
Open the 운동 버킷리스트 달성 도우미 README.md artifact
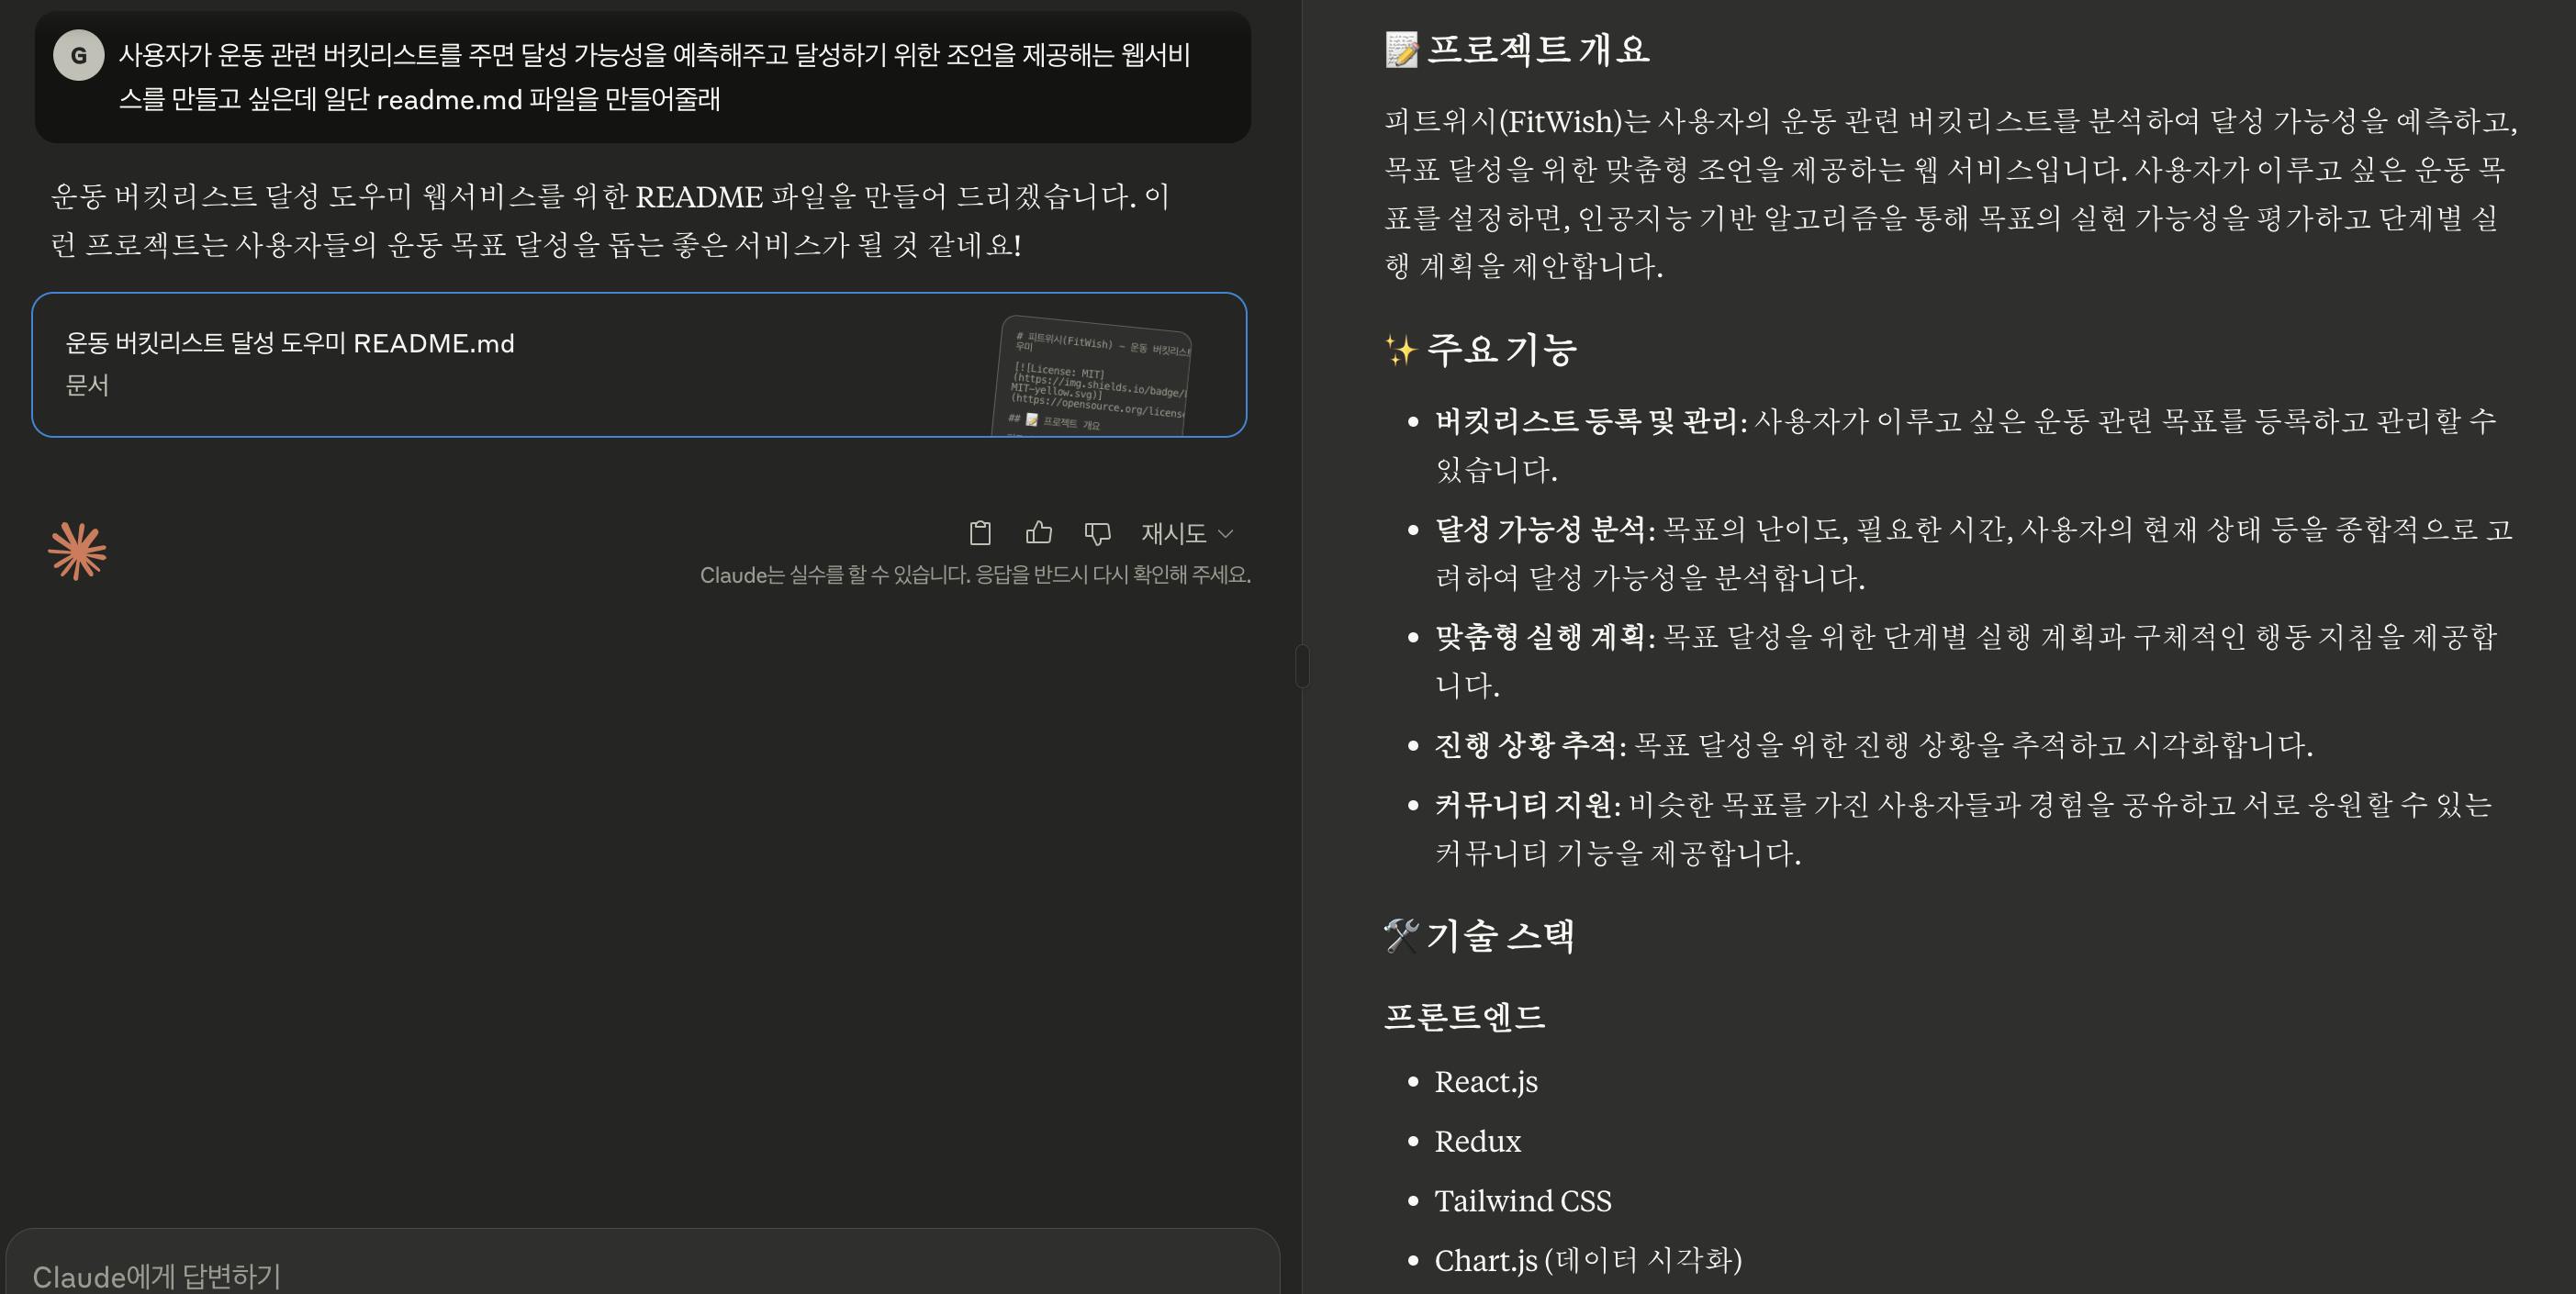pos(290,344)
